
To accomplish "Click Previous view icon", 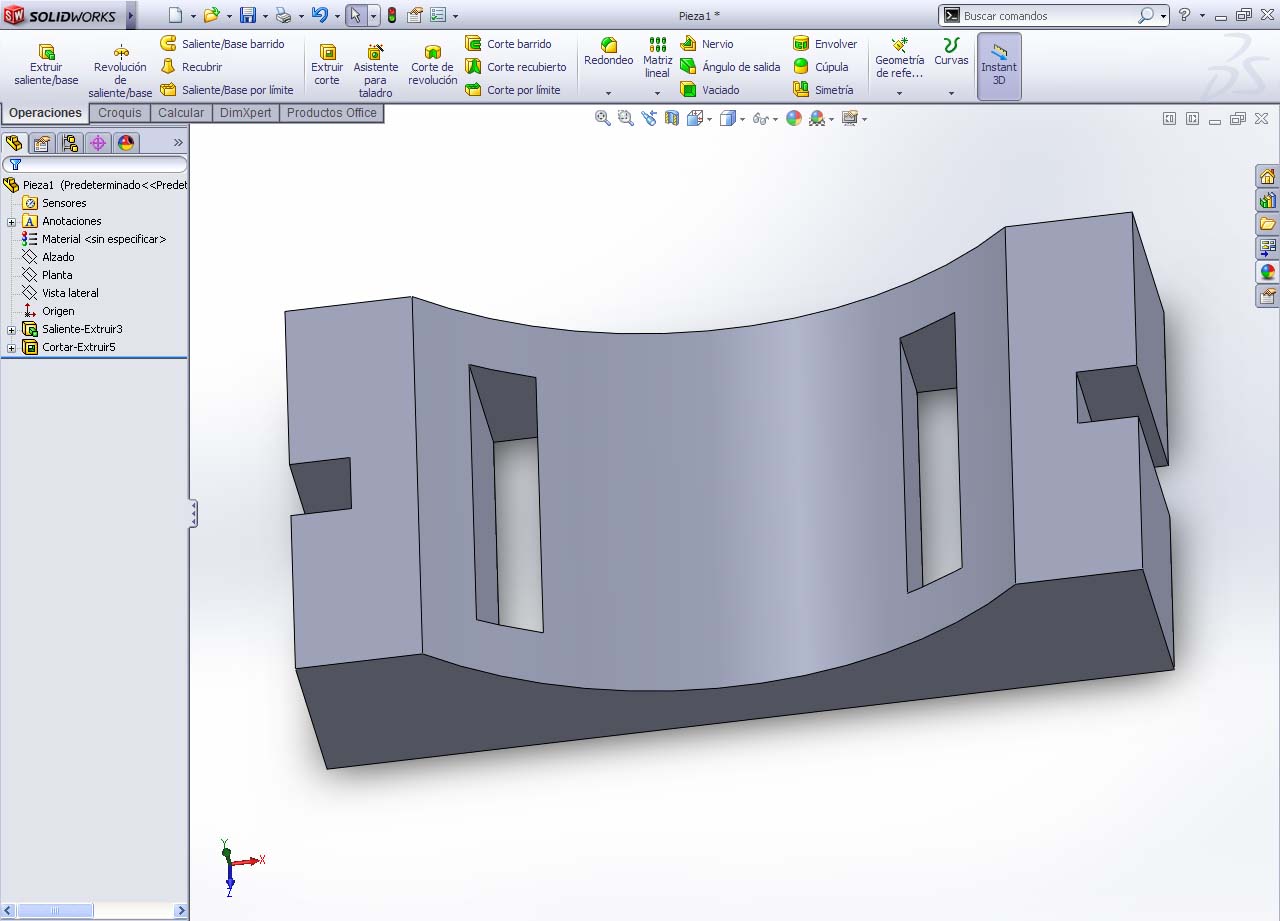I will tap(649, 118).
